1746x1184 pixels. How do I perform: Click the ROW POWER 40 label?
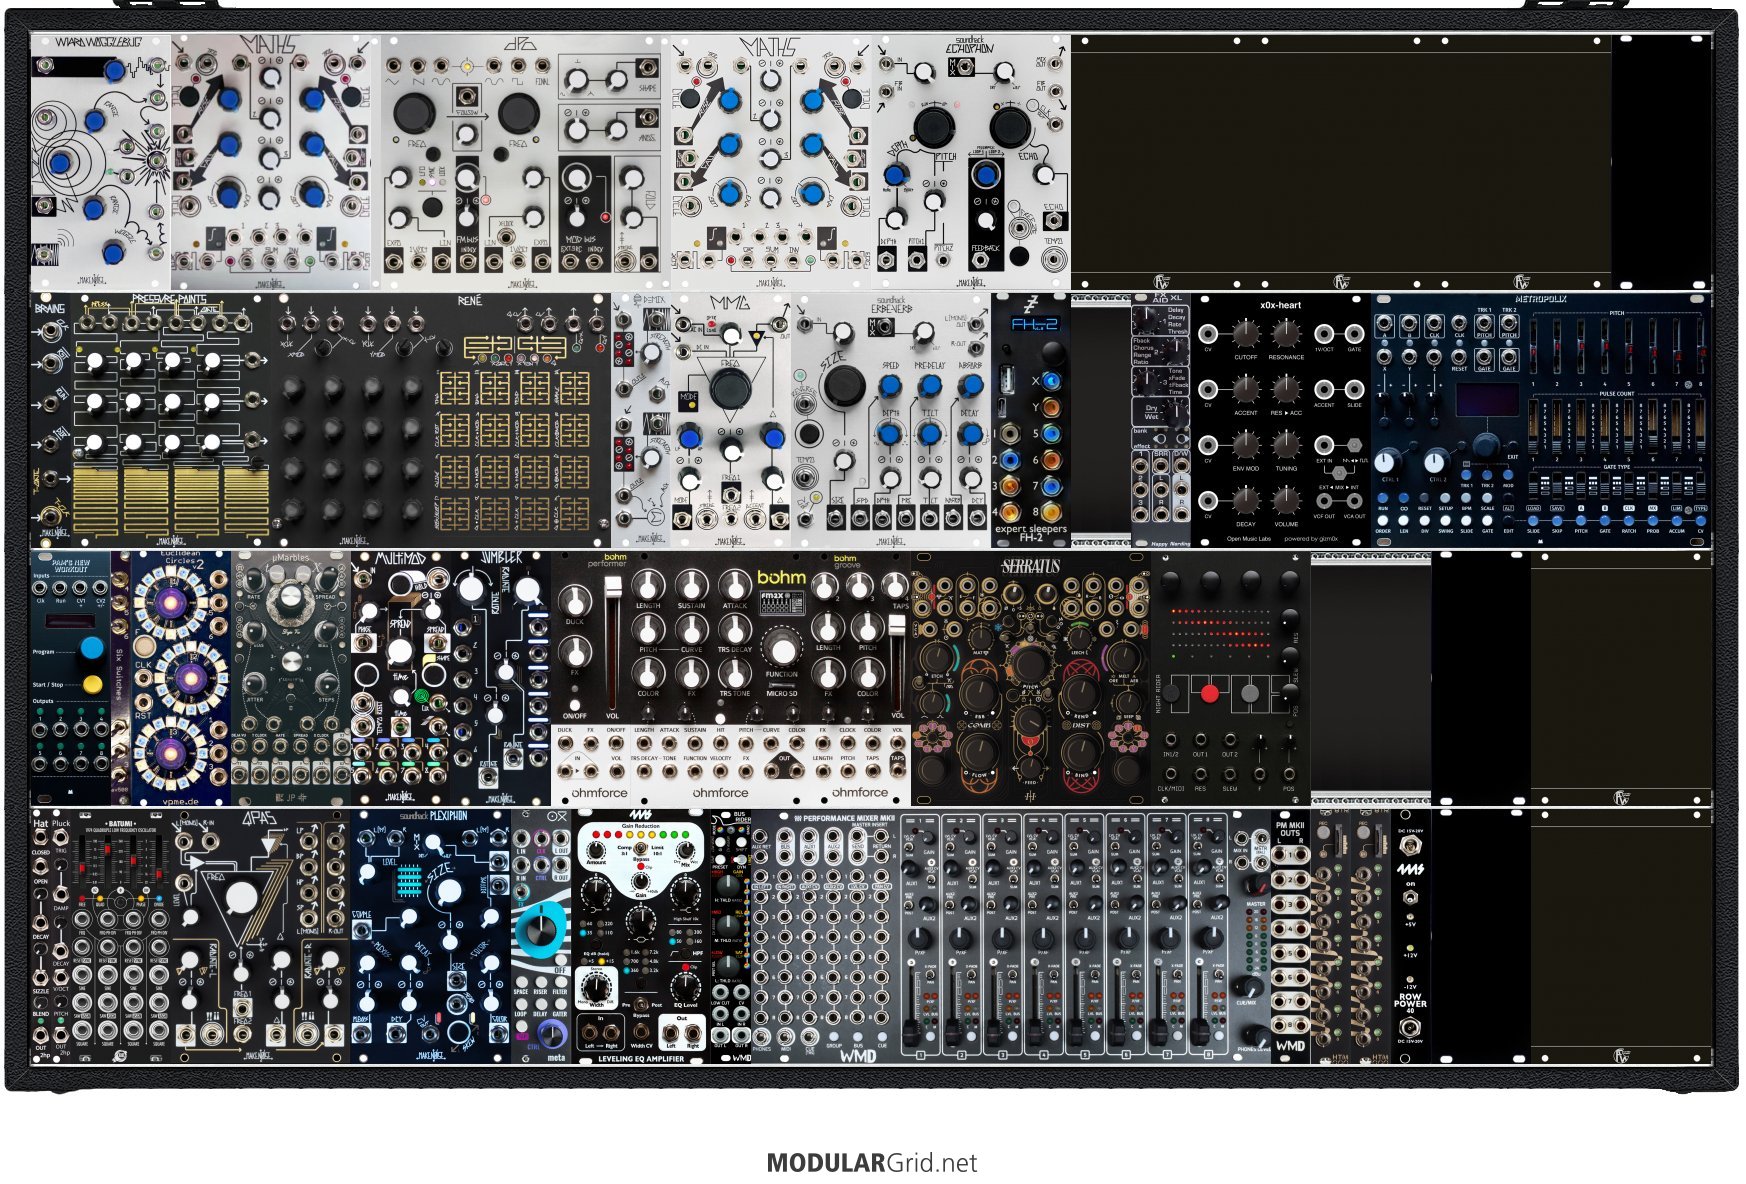tap(1410, 1003)
